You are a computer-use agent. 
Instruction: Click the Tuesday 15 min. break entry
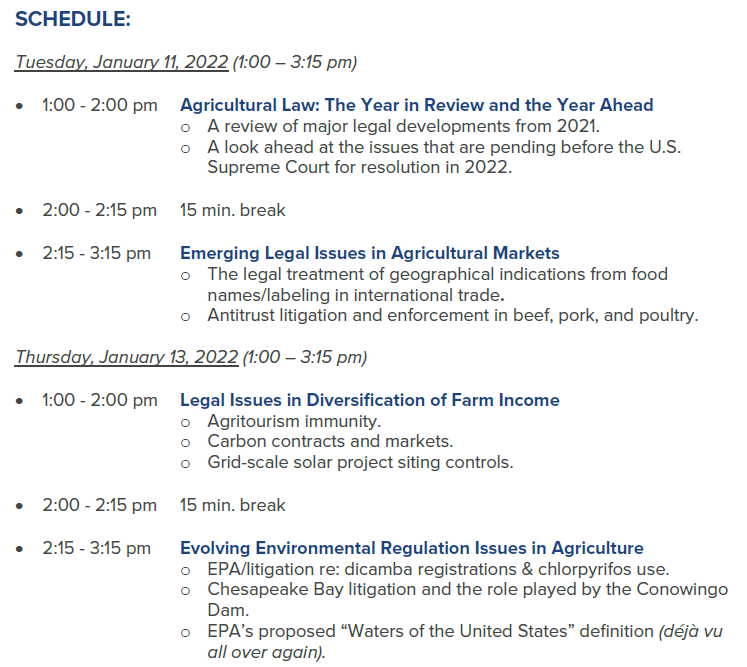[x=232, y=210]
